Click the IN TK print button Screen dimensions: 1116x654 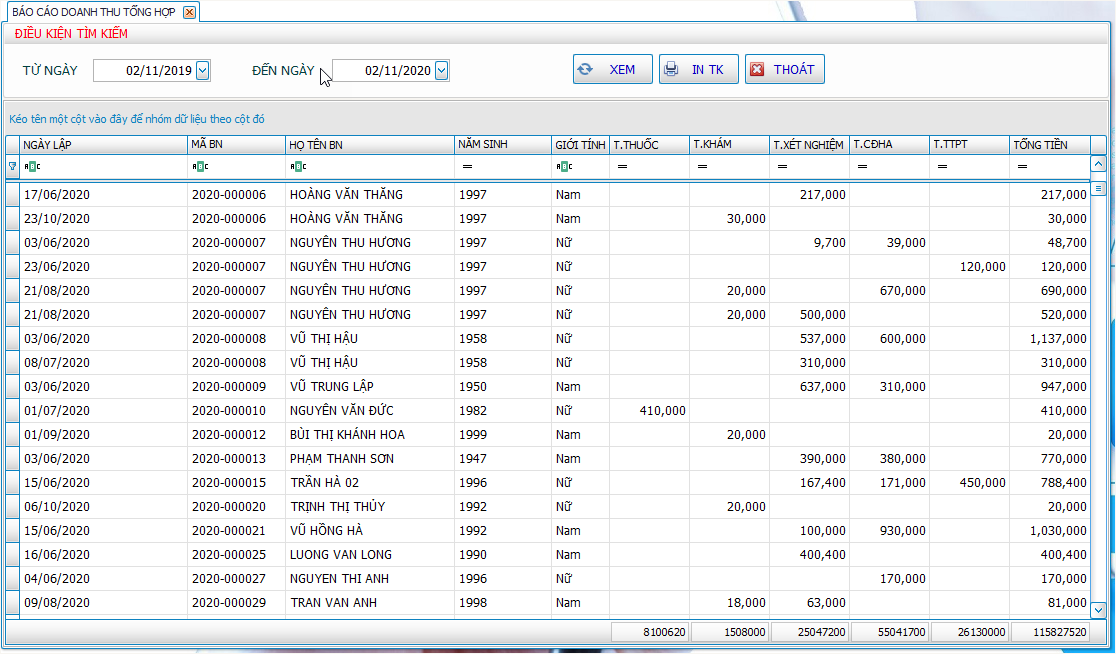(x=699, y=70)
